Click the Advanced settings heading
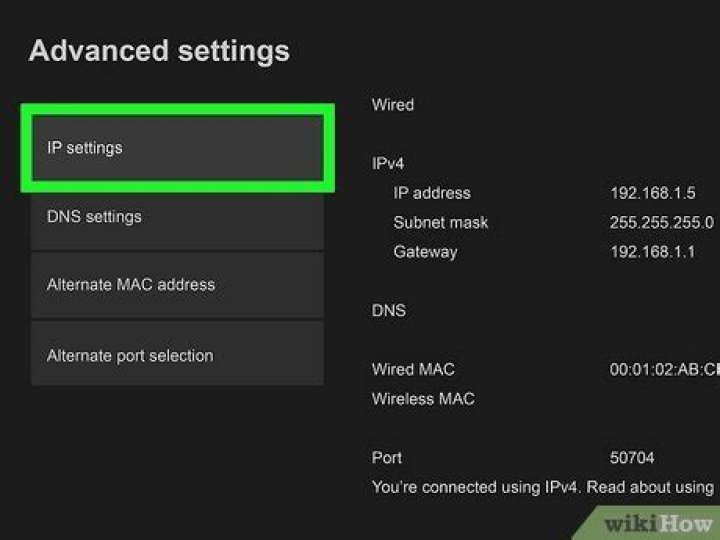This screenshot has width=720, height=540. tap(159, 51)
